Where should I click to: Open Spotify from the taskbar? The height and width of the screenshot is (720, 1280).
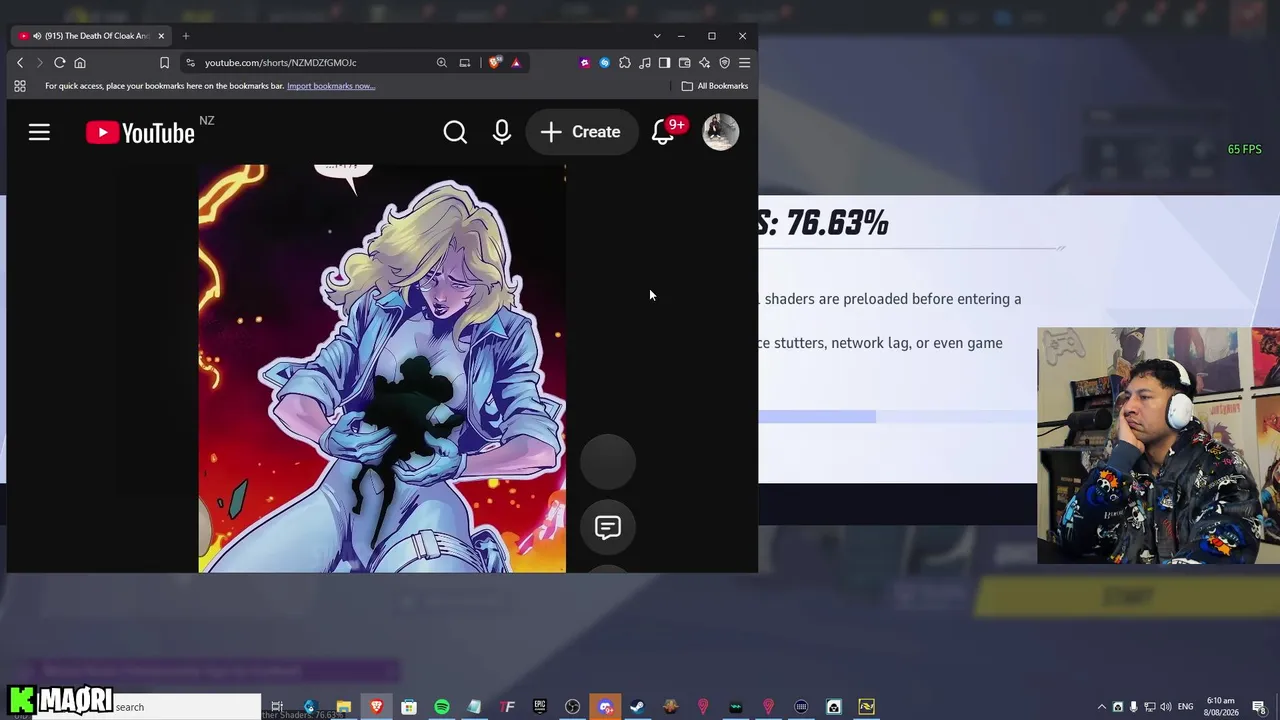pyautogui.click(x=441, y=707)
